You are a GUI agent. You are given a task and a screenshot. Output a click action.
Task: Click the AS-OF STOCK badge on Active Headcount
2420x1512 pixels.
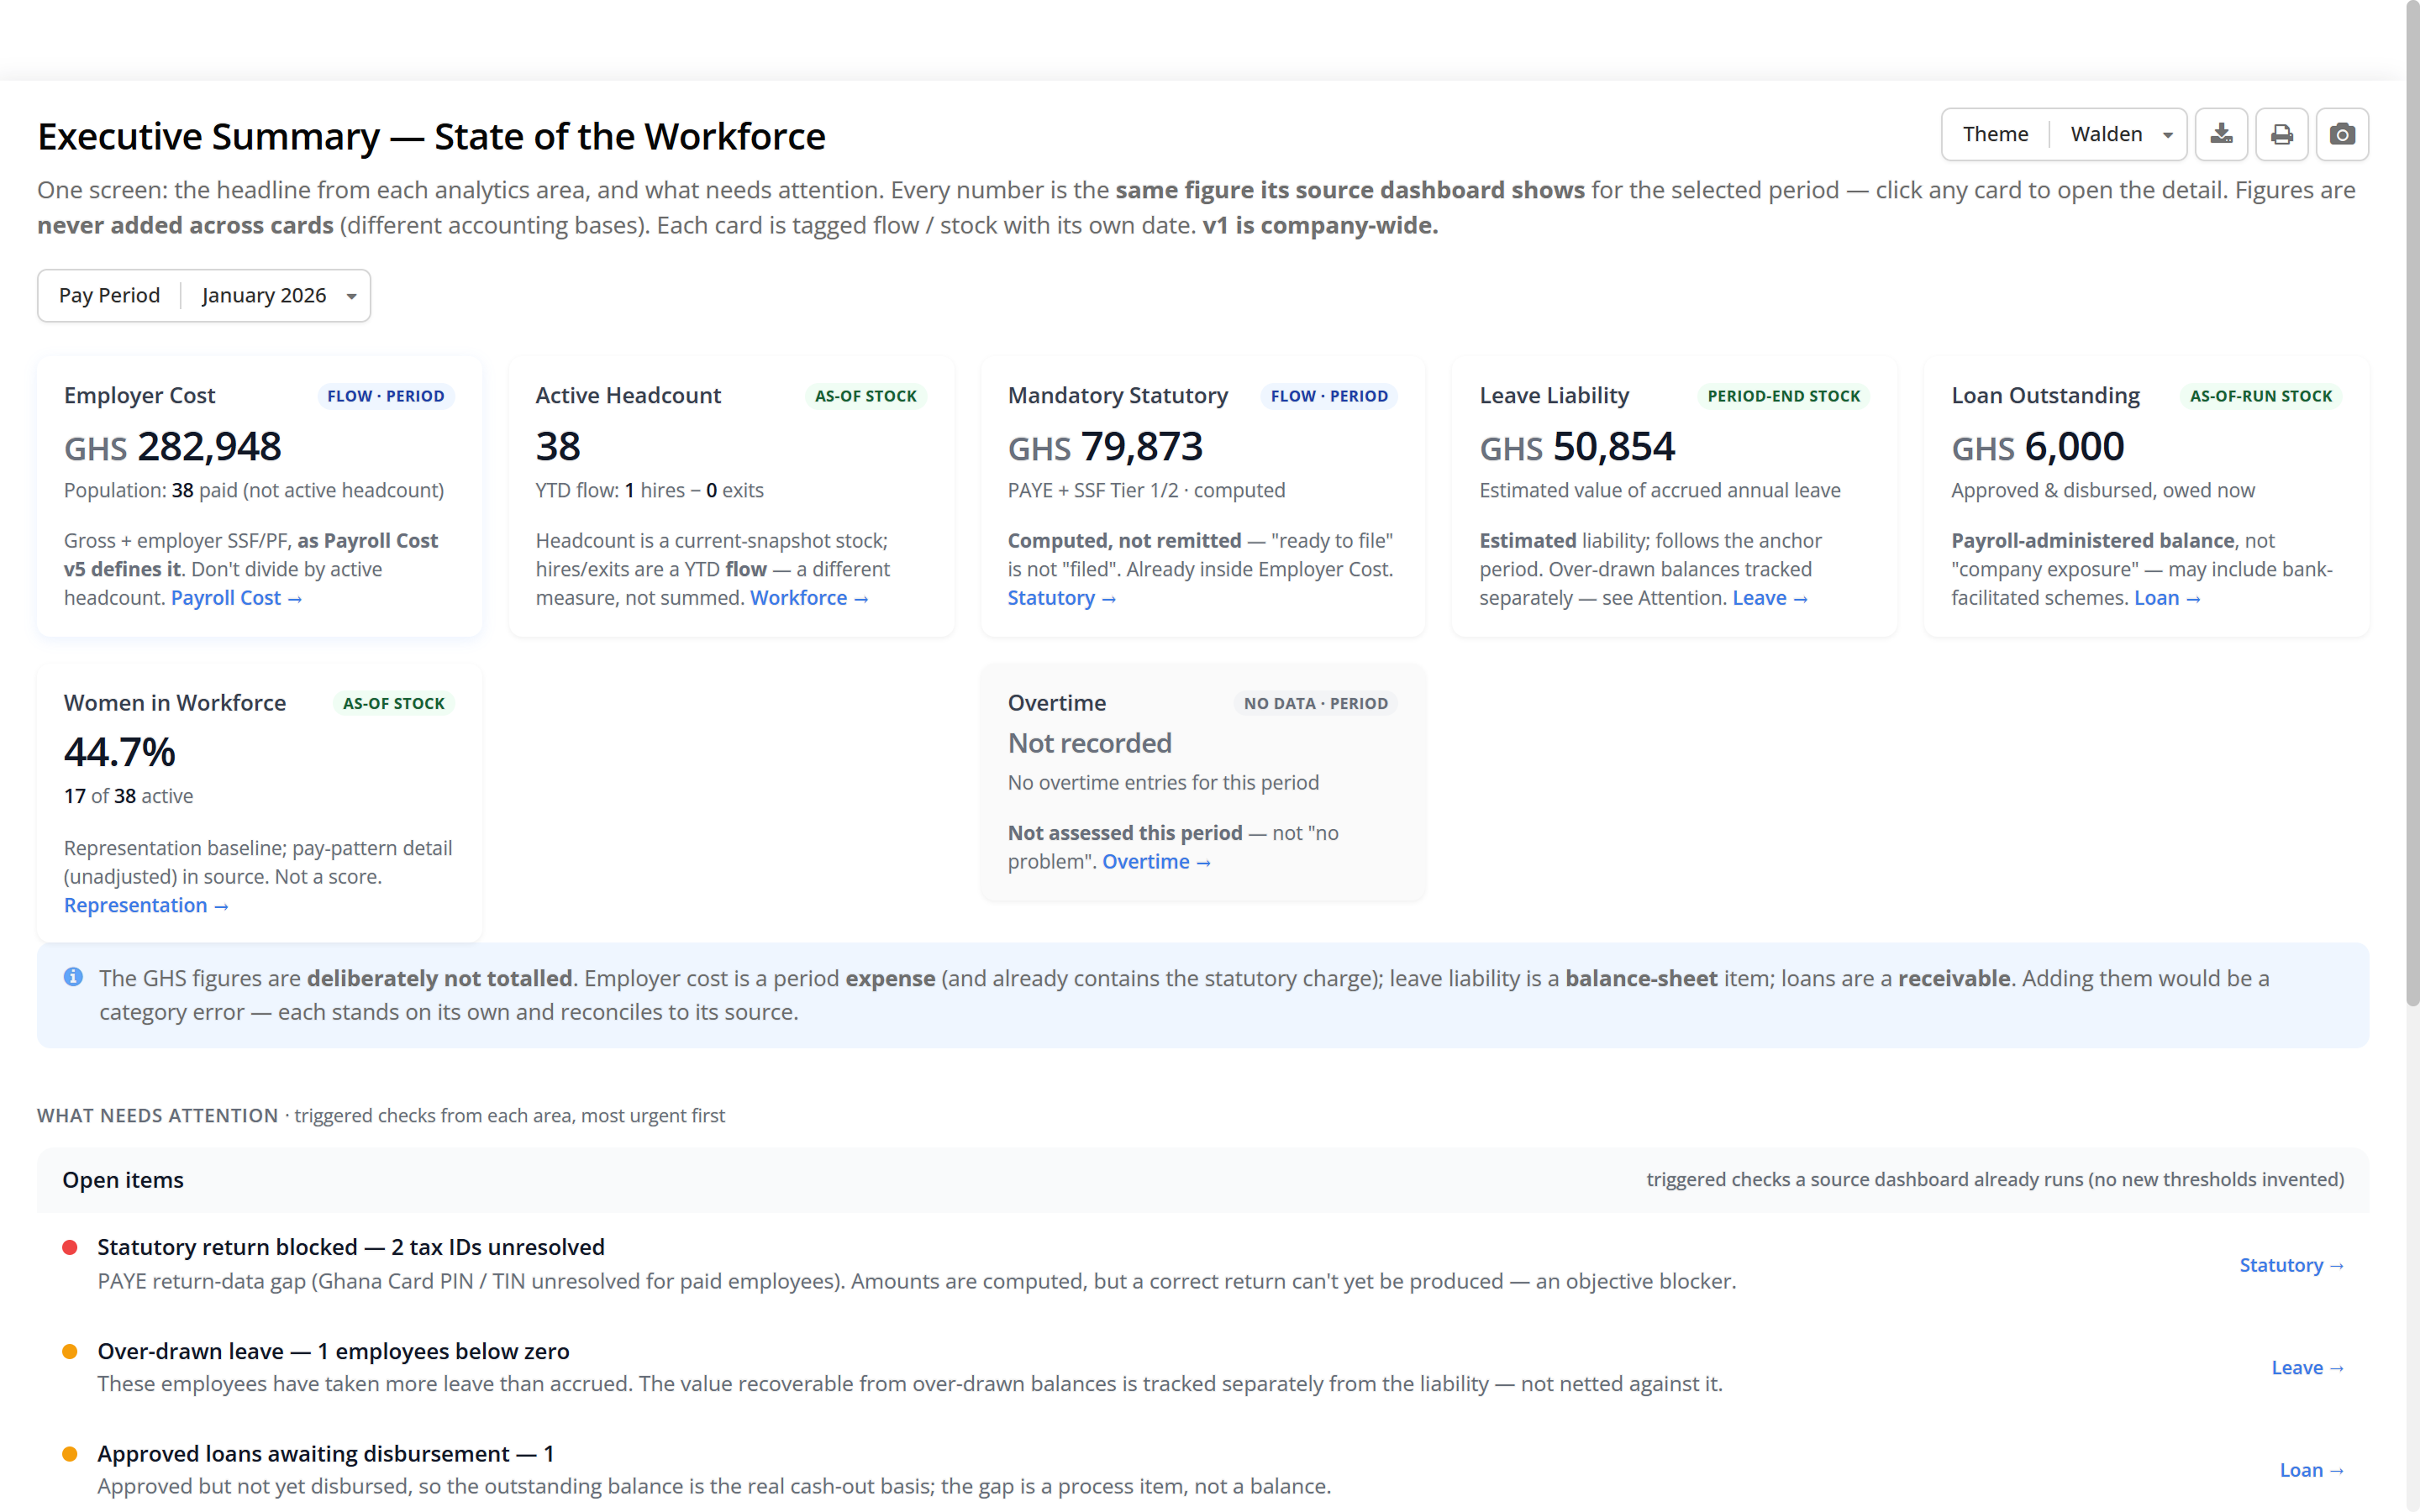865,396
